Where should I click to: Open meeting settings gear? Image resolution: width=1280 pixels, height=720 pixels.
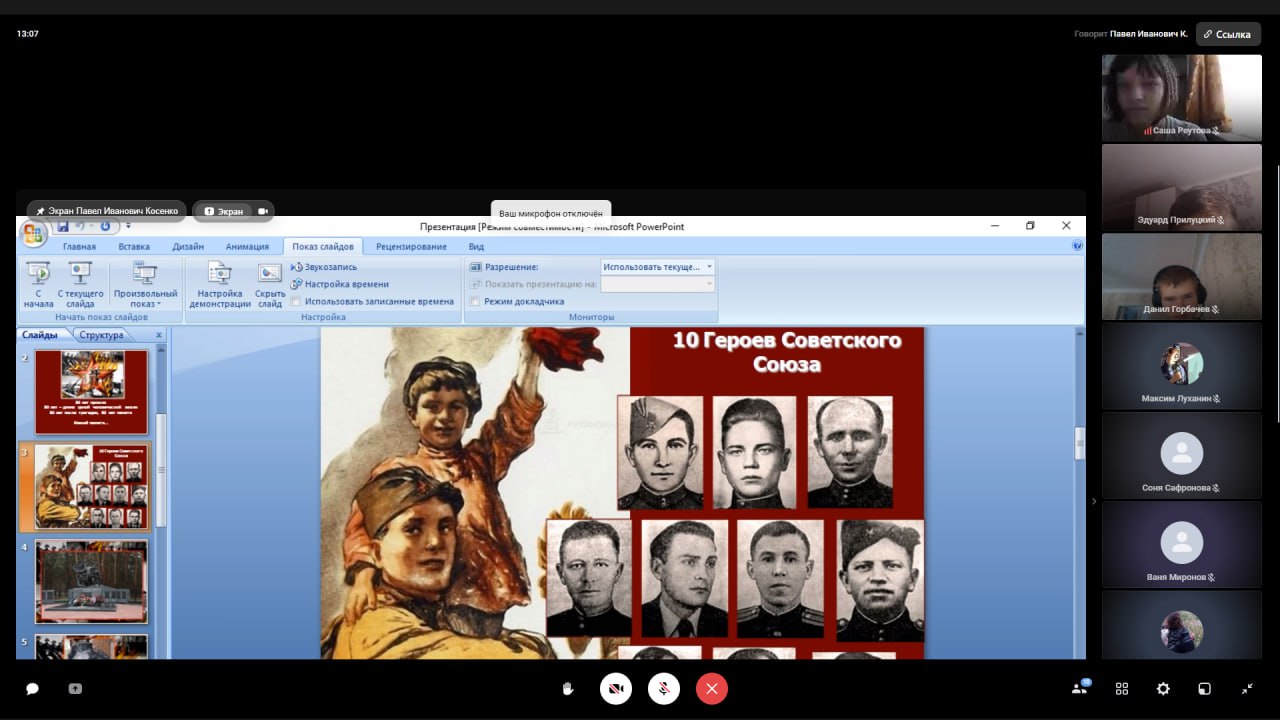(x=1163, y=689)
